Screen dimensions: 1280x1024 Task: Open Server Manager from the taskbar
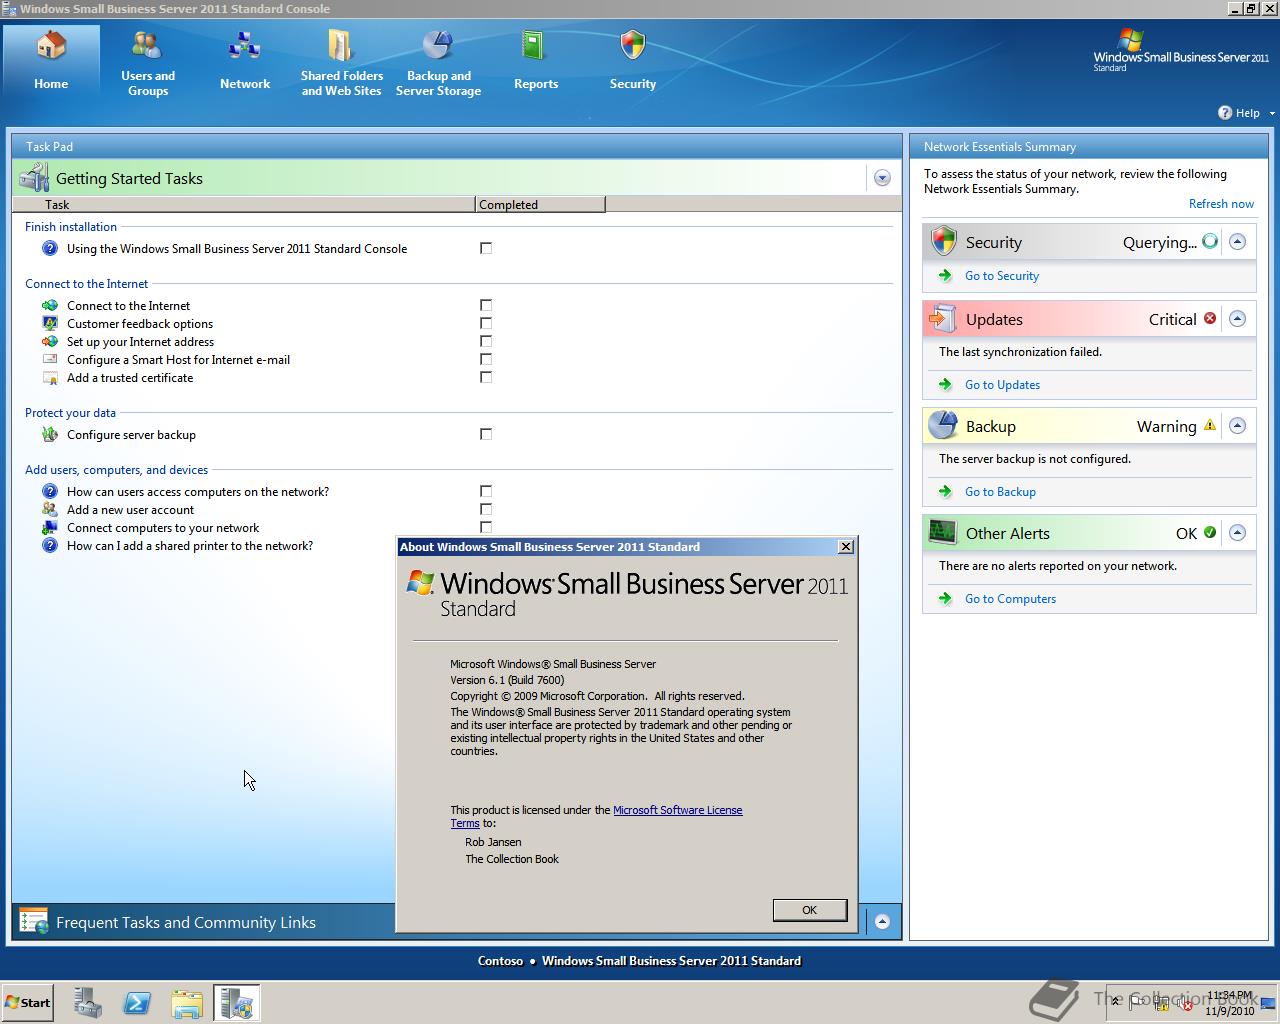click(x=88, y=1003)
